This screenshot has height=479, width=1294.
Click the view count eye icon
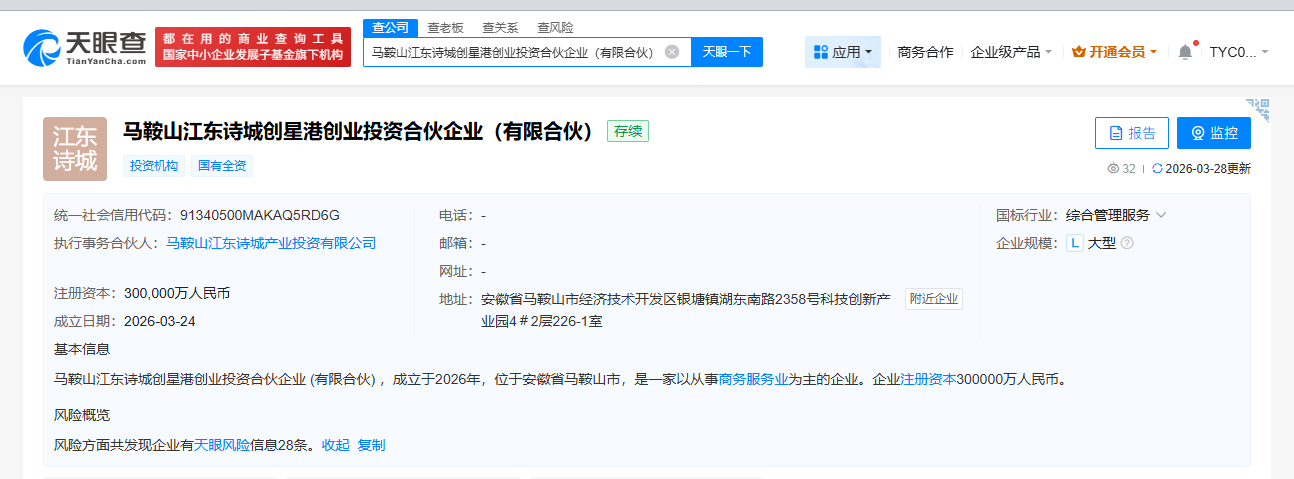pyautogui.click(x=1113, y=169)
